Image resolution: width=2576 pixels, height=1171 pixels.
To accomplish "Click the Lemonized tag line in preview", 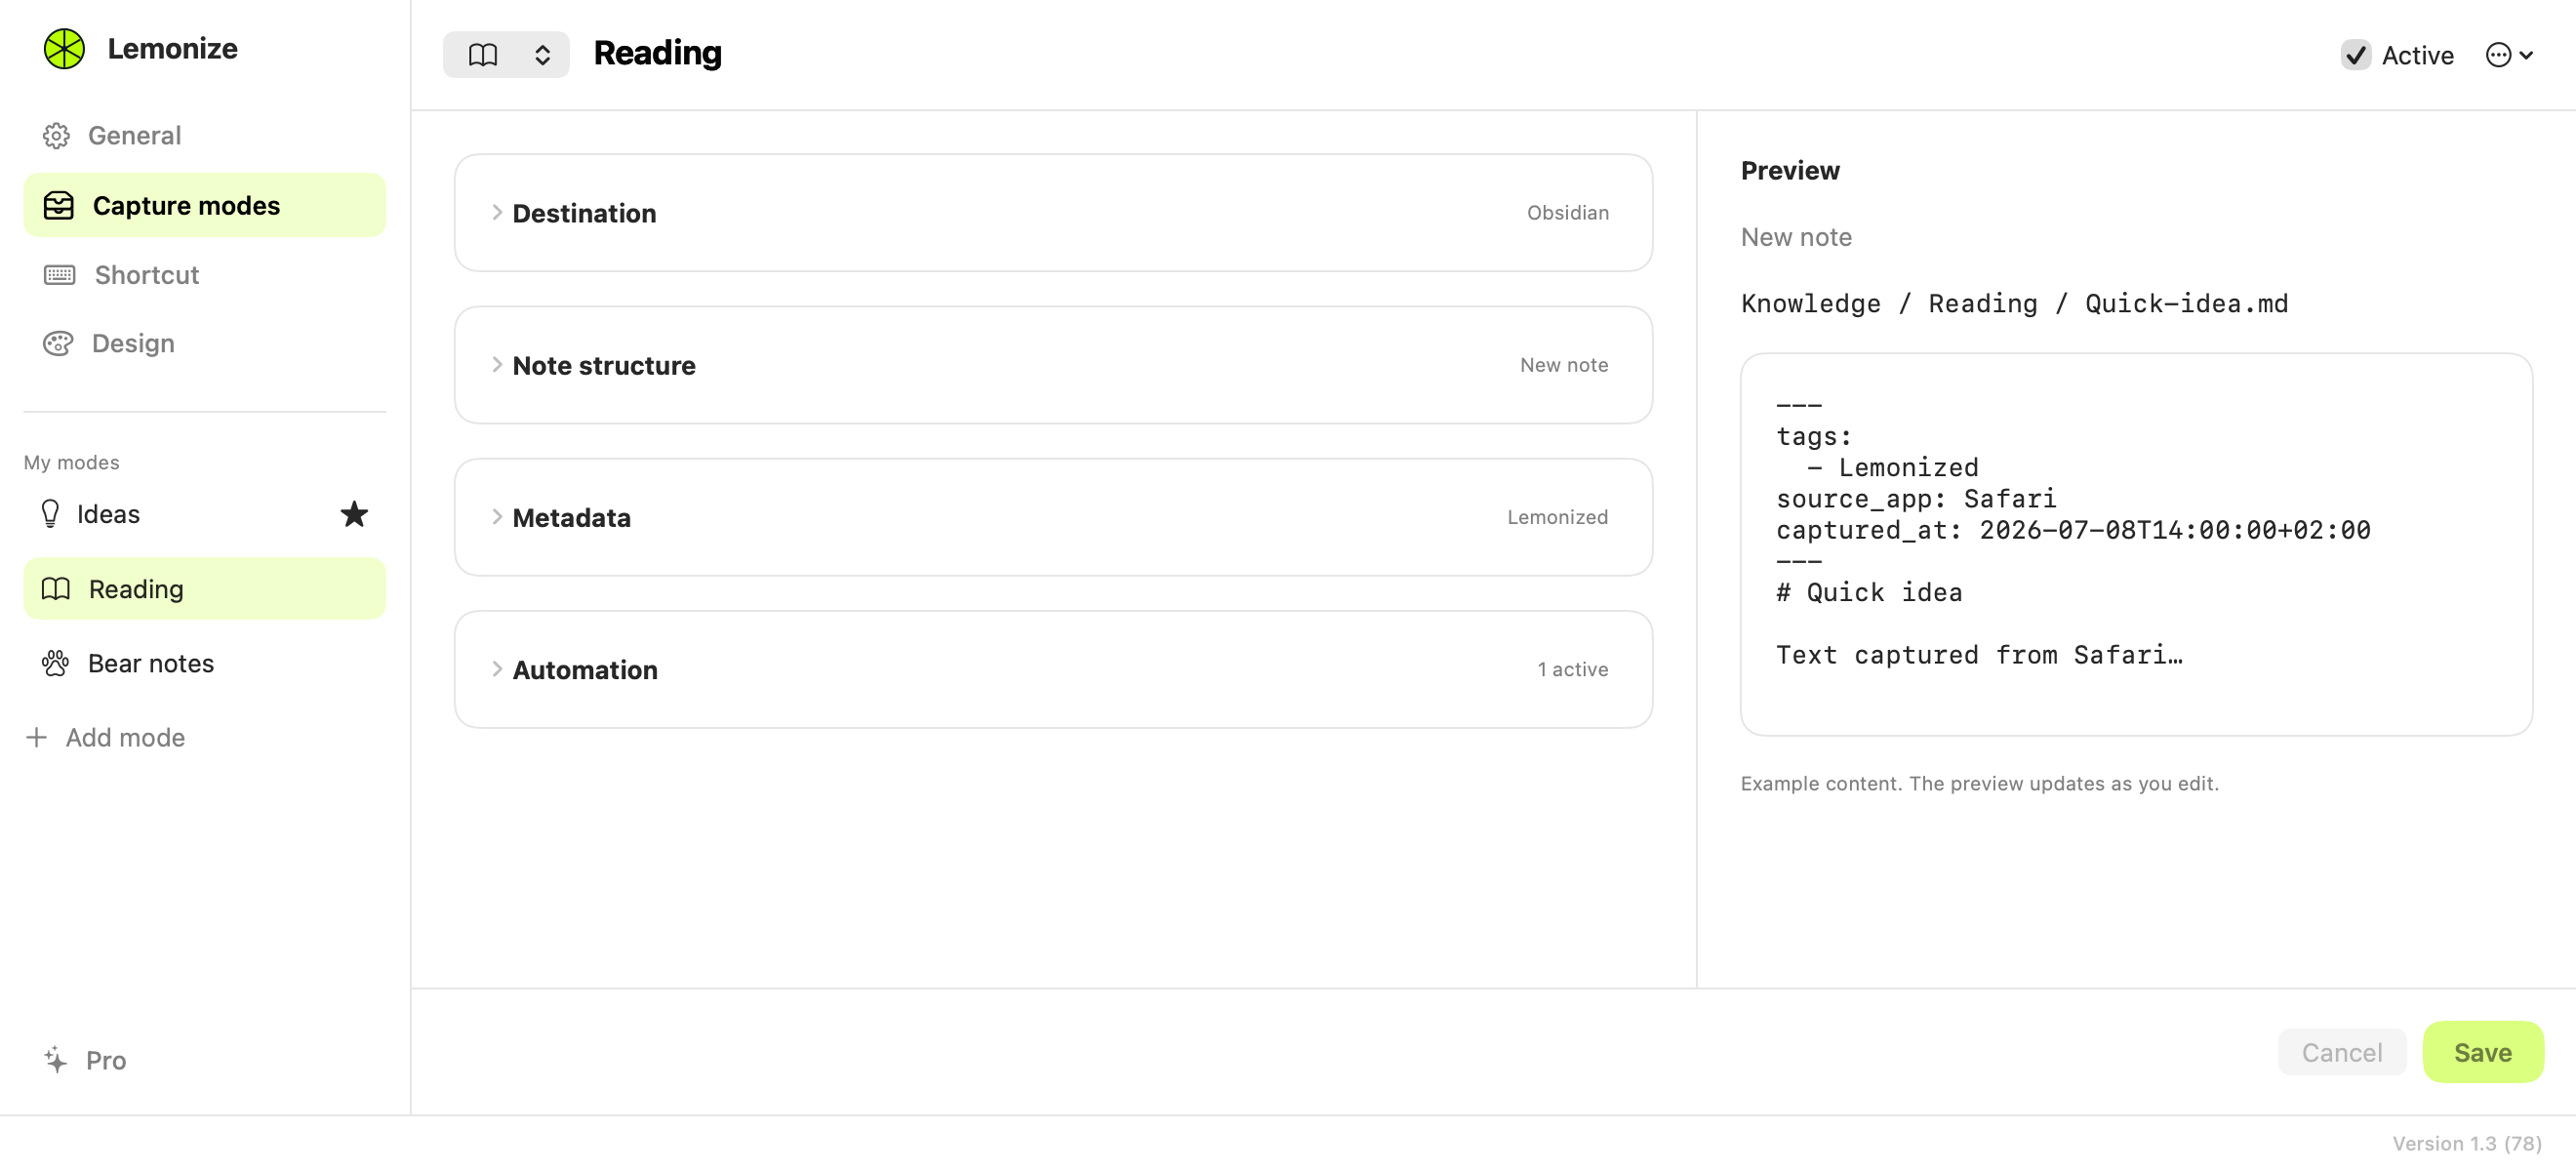I will [x=1892, y=468].
